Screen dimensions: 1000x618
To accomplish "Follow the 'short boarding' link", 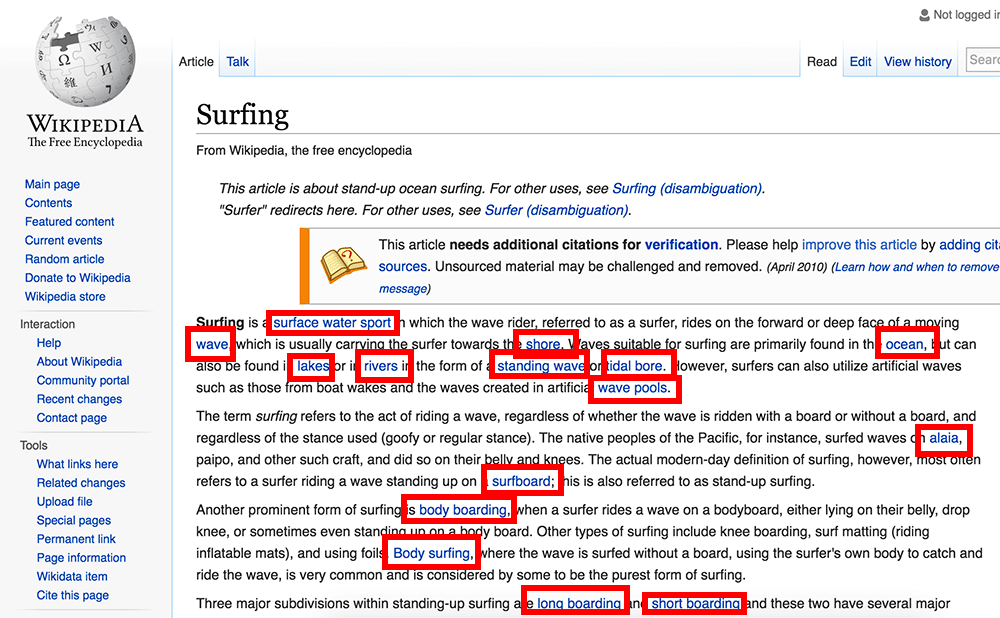I will (x=695, y=603).
